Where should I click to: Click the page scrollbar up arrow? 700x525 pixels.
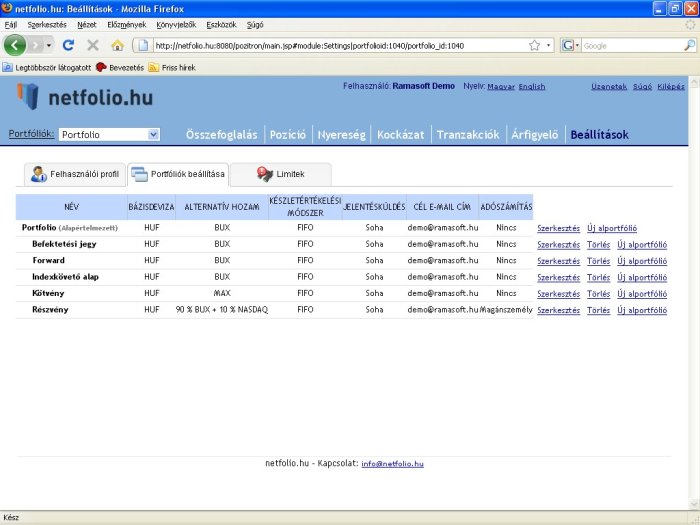click(x=693, y=81)
